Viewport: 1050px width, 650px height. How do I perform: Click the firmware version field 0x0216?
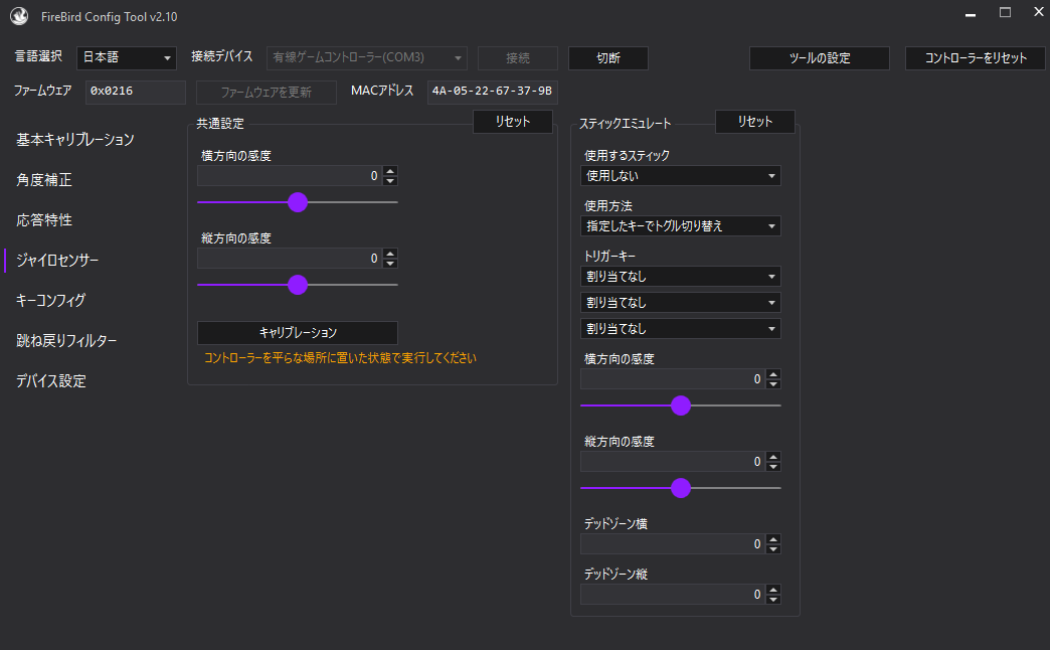coord(135,92)
